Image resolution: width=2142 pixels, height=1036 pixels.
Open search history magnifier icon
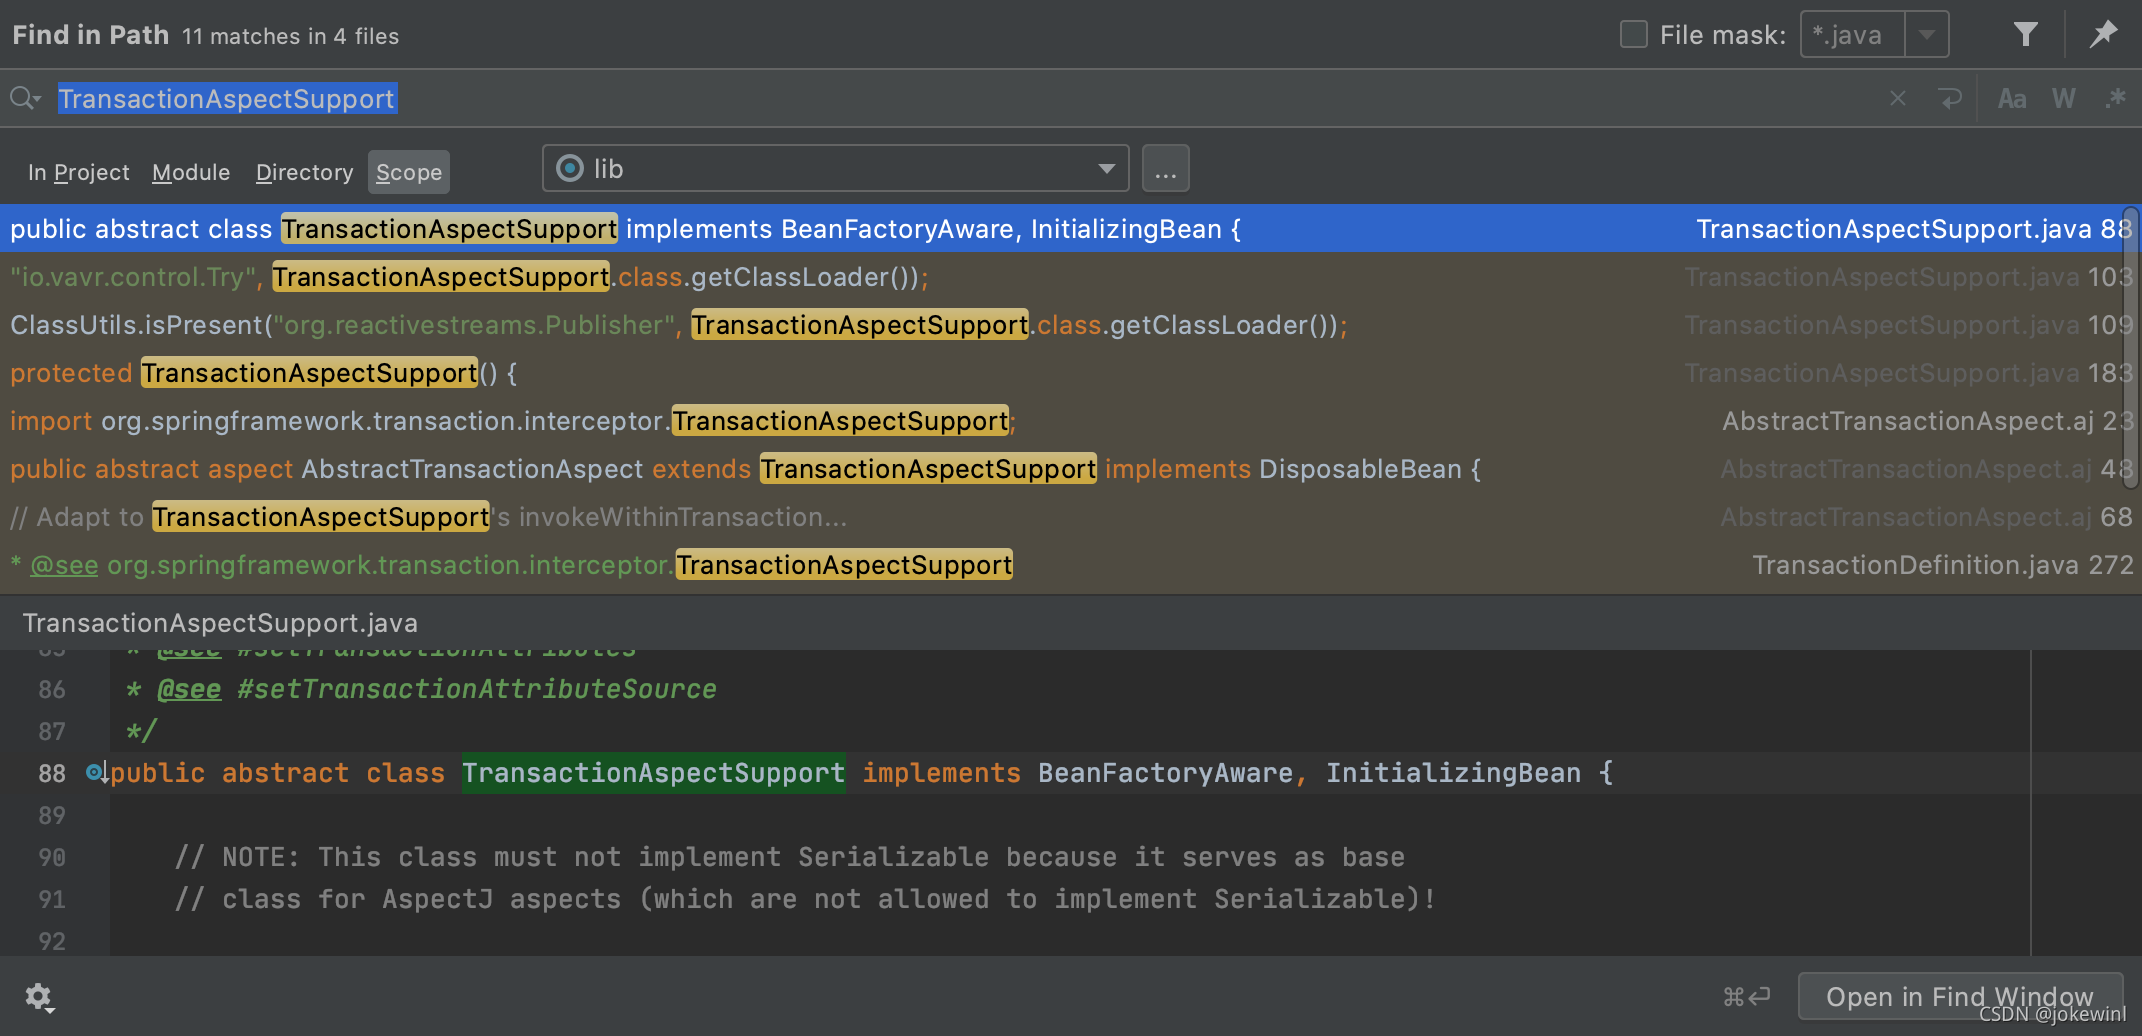click(x=25, y=98)
